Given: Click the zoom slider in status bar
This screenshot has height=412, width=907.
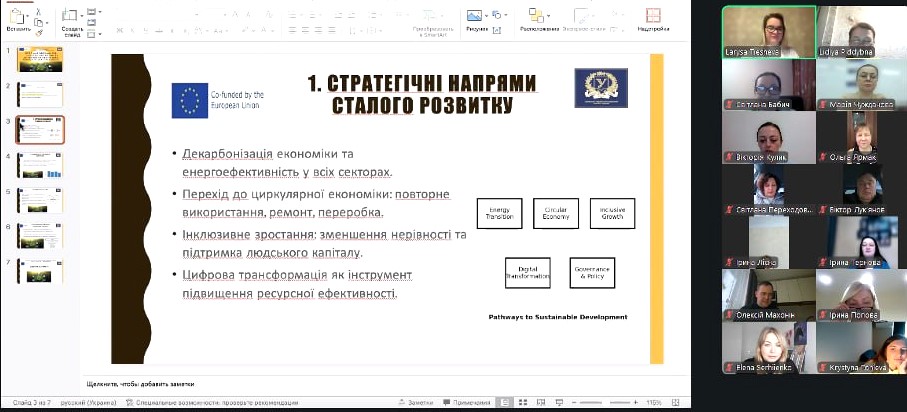Looking at the screenshot, I should pyautogui.click(x=605, y=403).
